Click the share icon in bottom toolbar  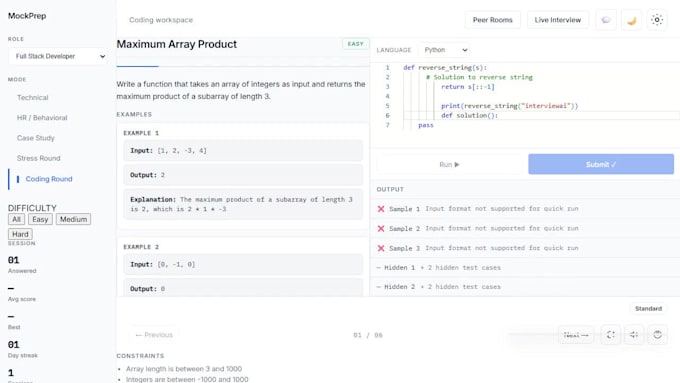(634, 335)
